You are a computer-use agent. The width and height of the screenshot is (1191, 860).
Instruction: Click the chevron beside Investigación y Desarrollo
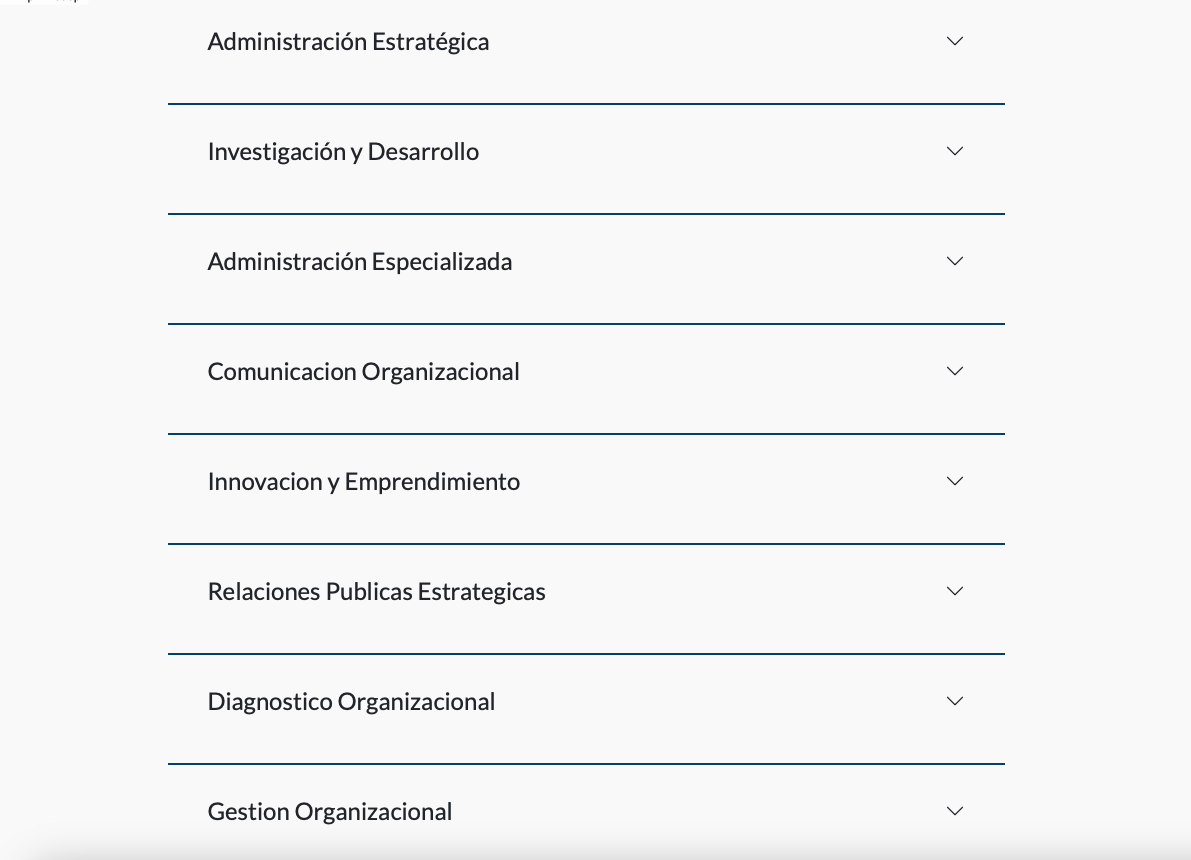click(955, 151)
